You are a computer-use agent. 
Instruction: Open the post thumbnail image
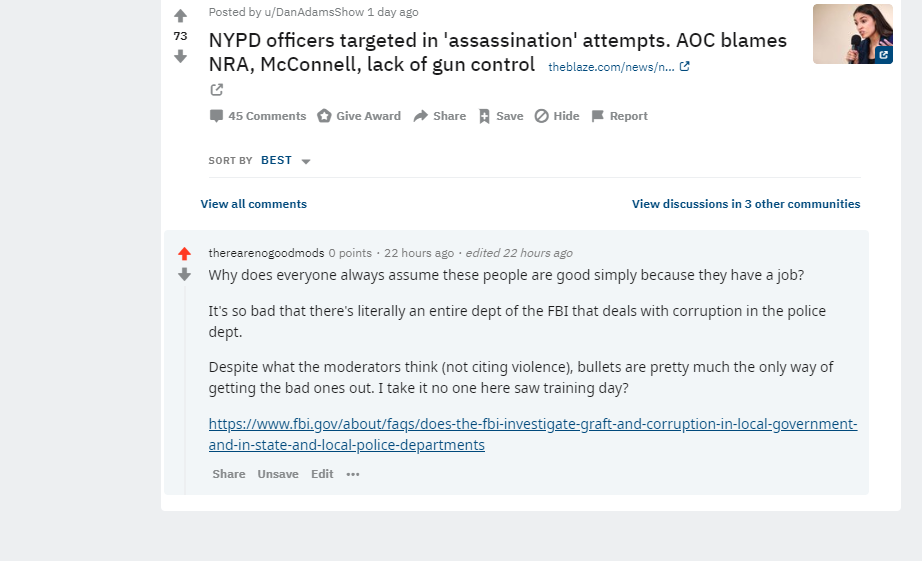click(852, 34)
